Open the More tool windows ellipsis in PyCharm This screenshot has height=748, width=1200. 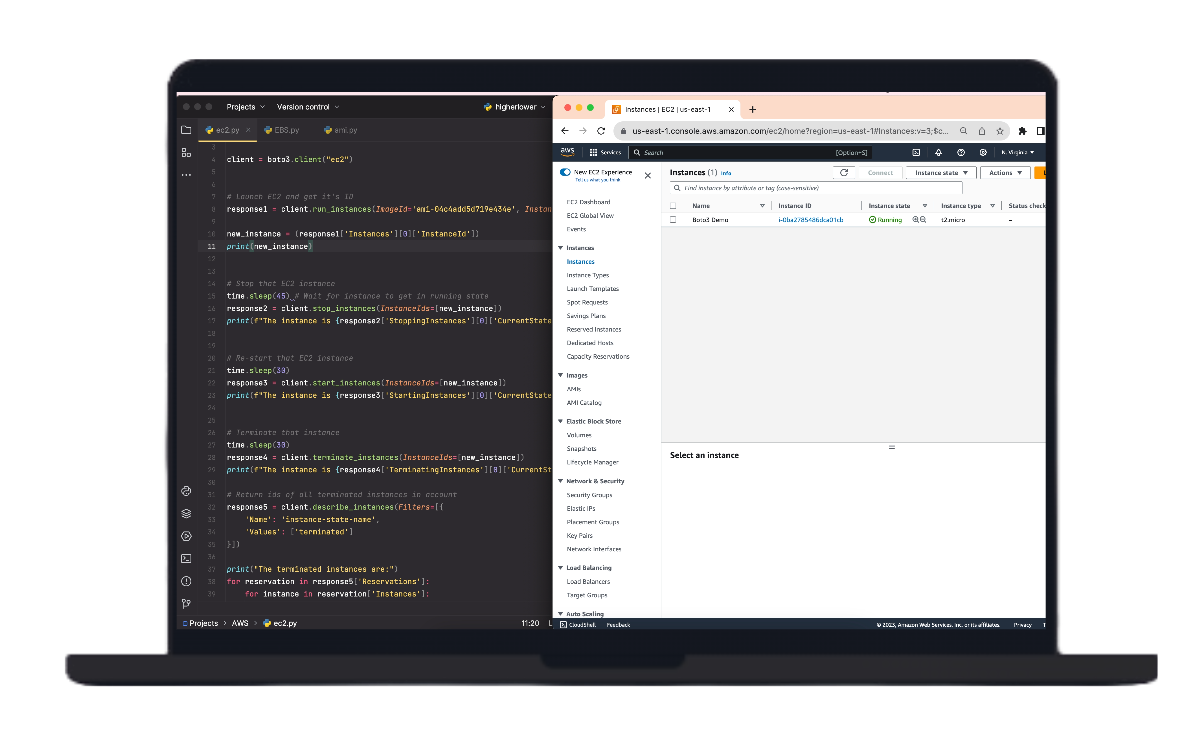[x=186, y=175]
